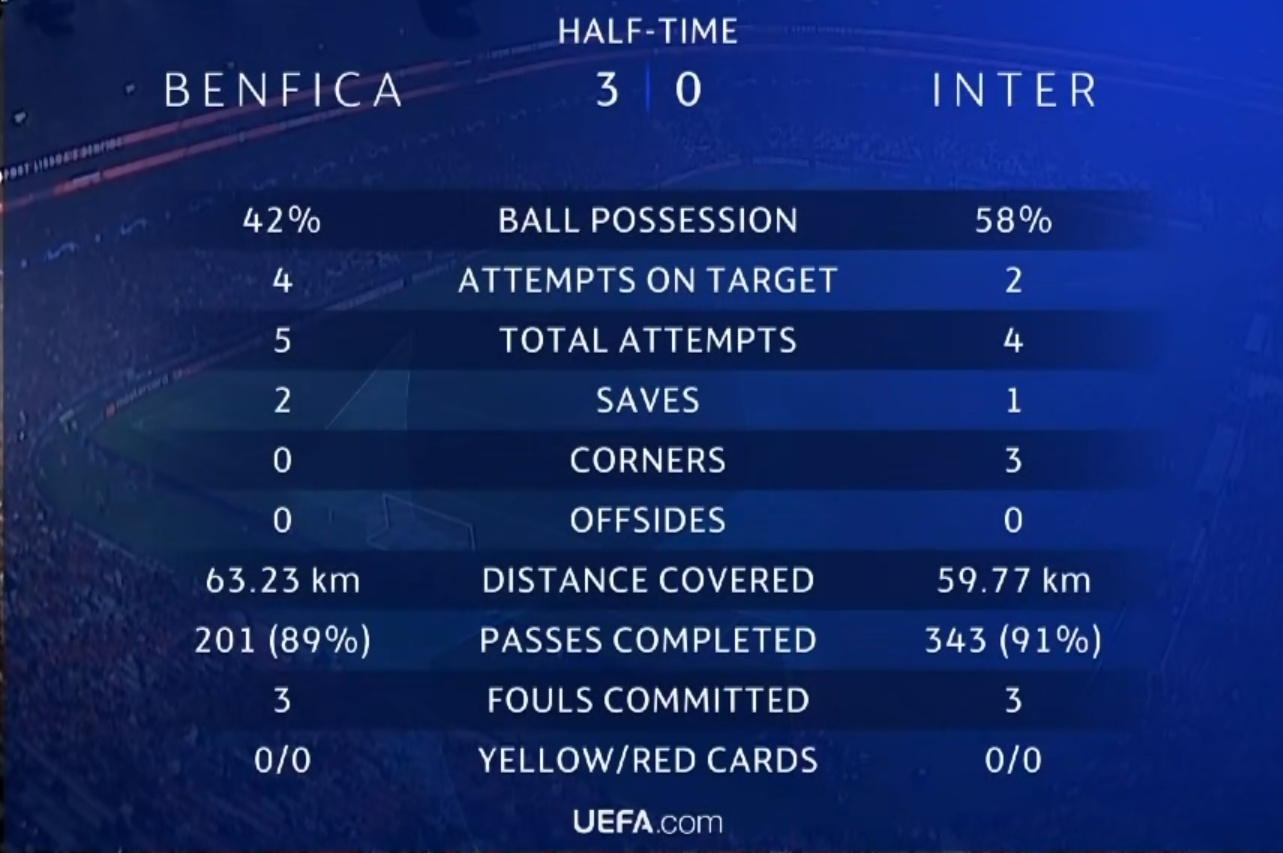
Task: Click the UEFA.com logo at bottom
Action: pos(648,822)
